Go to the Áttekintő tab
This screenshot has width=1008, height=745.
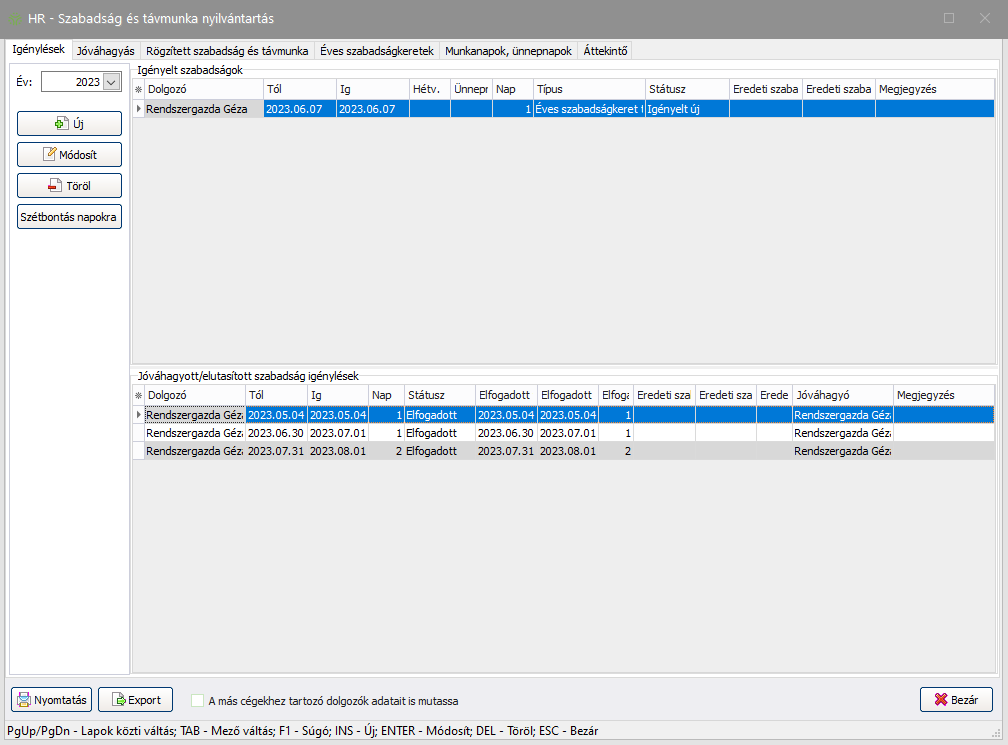click(605, 50)
